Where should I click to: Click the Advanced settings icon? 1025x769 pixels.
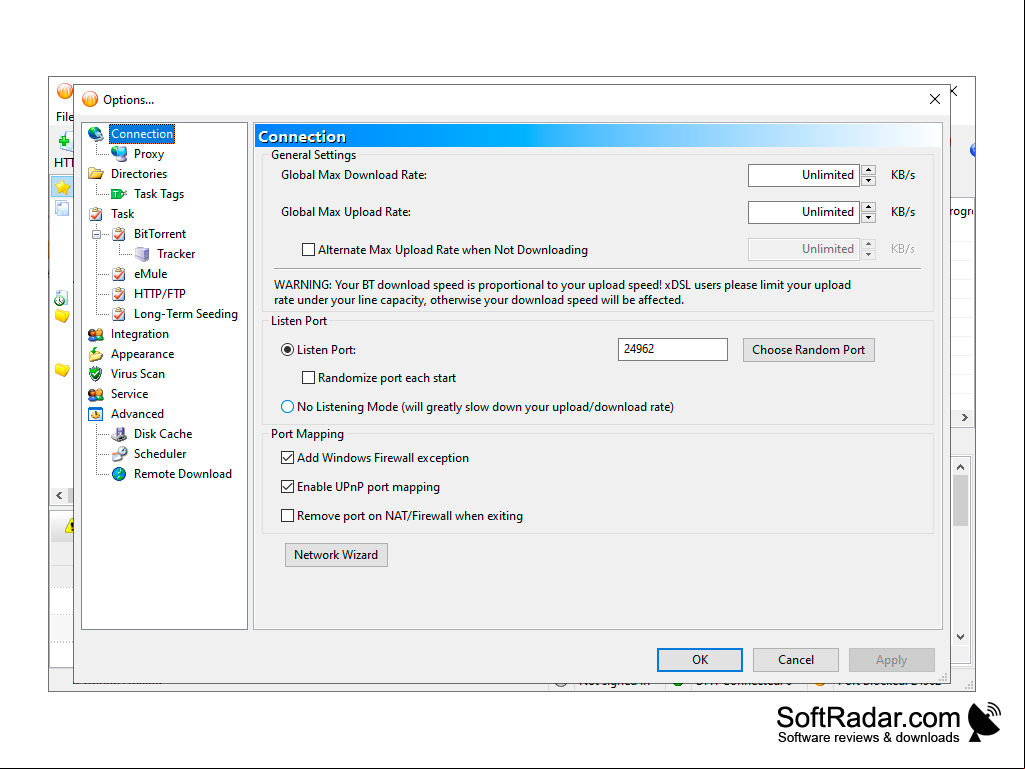pyautogui.click(x=95, y=415)
